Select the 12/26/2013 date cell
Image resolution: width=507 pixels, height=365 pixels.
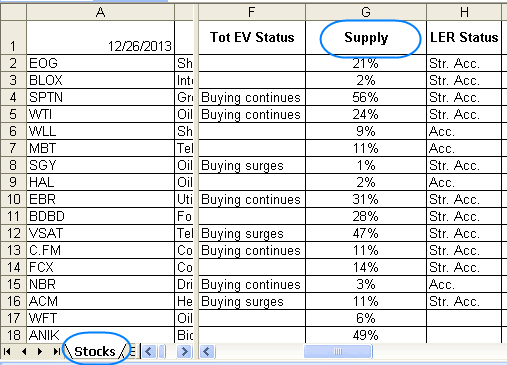click(100, 37)
